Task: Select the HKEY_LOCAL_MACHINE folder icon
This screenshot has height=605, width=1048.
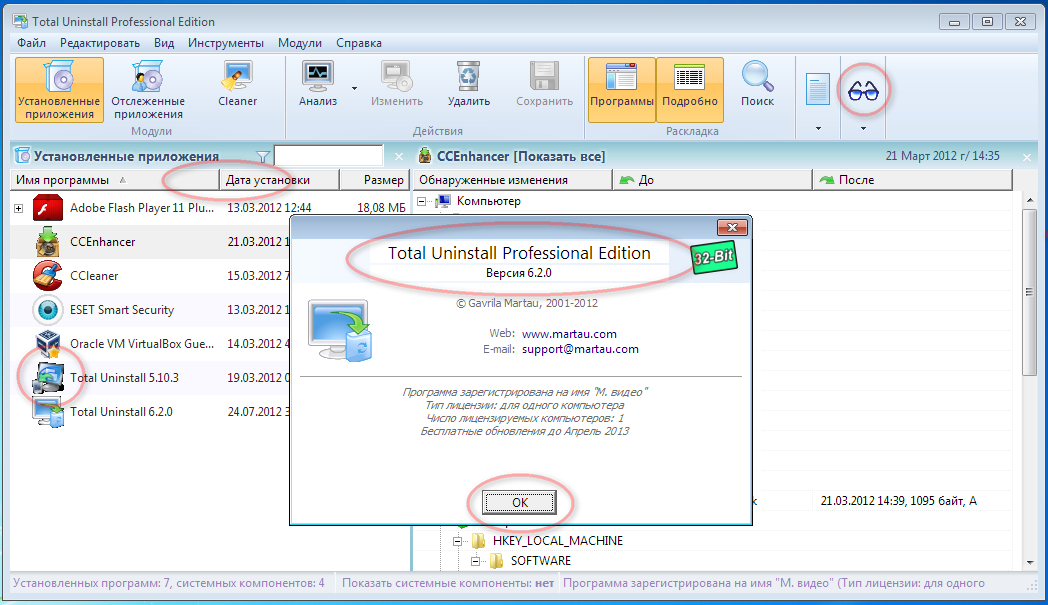Action: coord(479,541)
